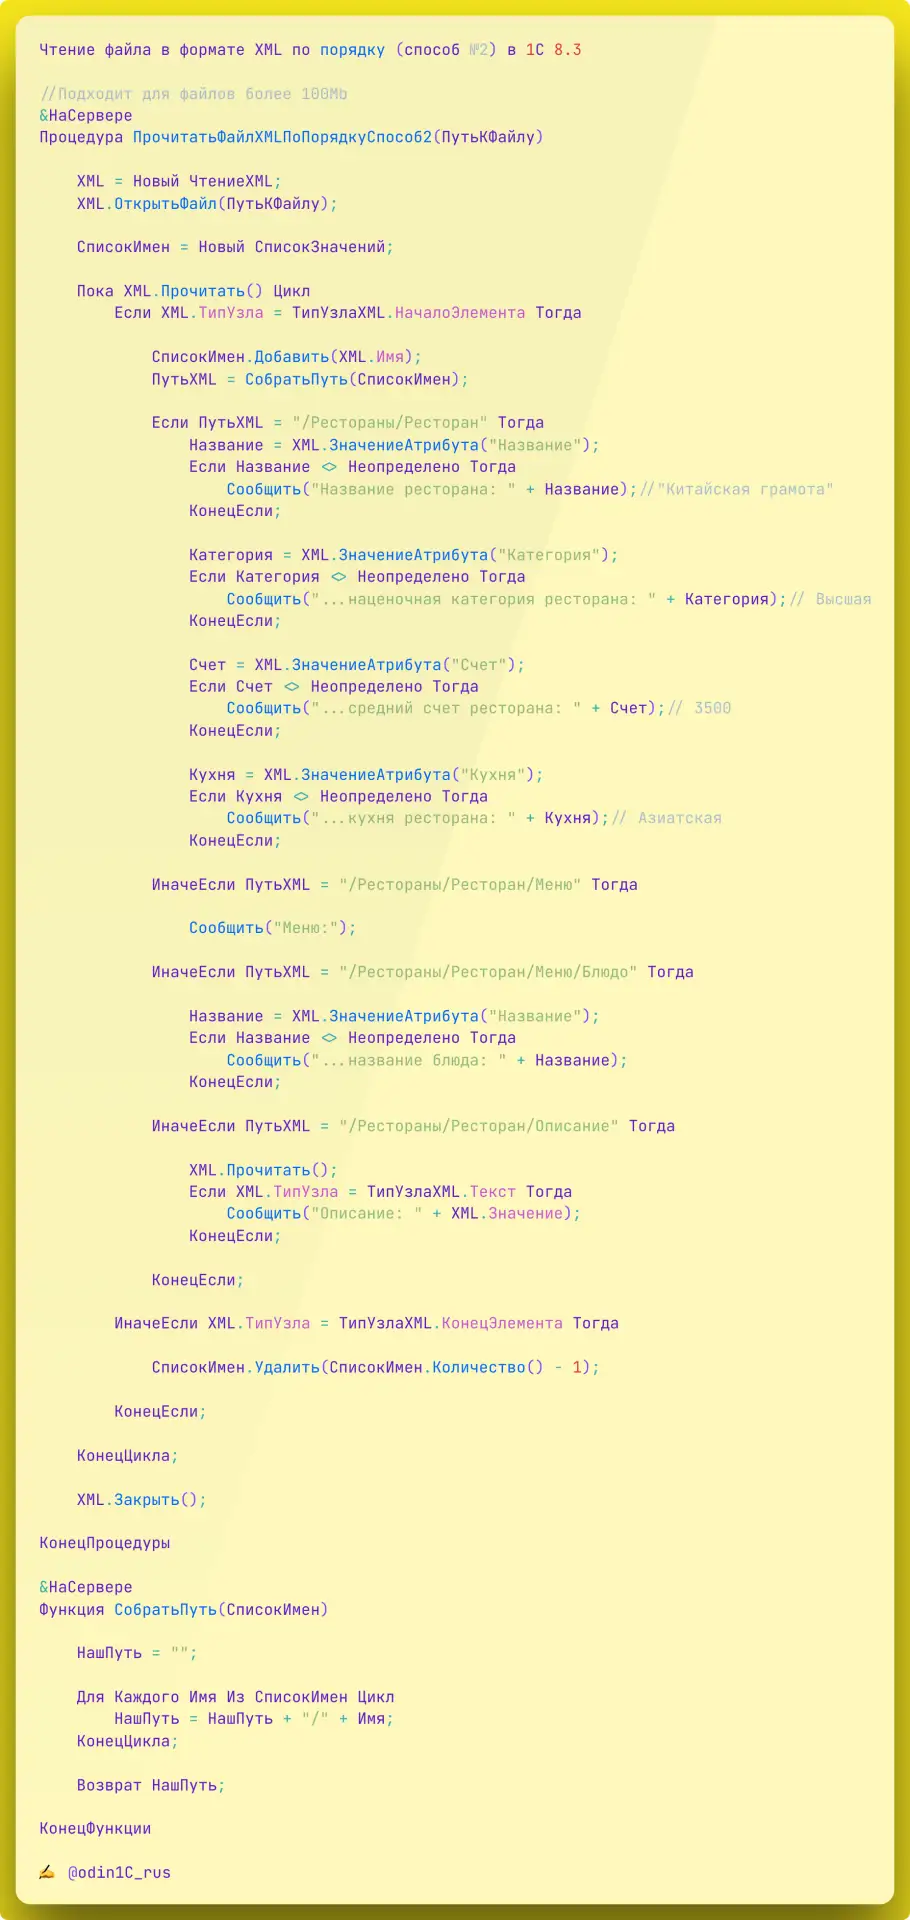Screen dimensions: 910x1920
Task: Select the 3500 comment value
Action: [x=712, y=708]
